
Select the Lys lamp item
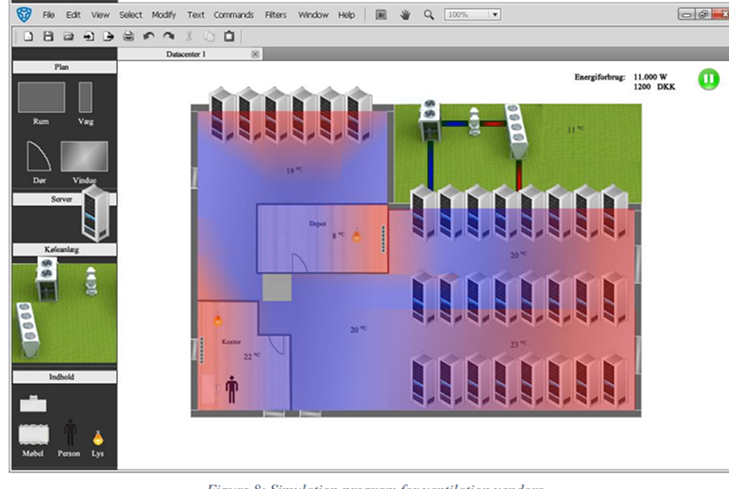point(98,438)
